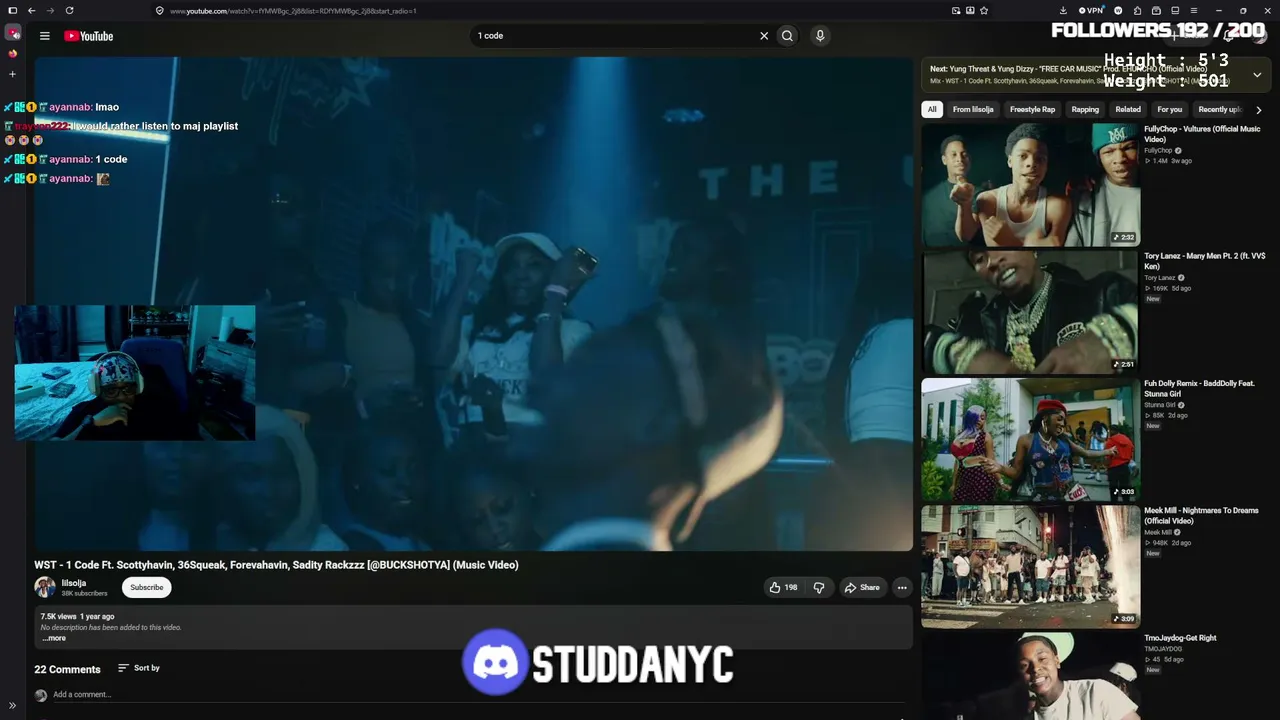Screen dimensions: 1280x720
Task: Open the browser main menu icon
Action: [x=1194, y=10]
